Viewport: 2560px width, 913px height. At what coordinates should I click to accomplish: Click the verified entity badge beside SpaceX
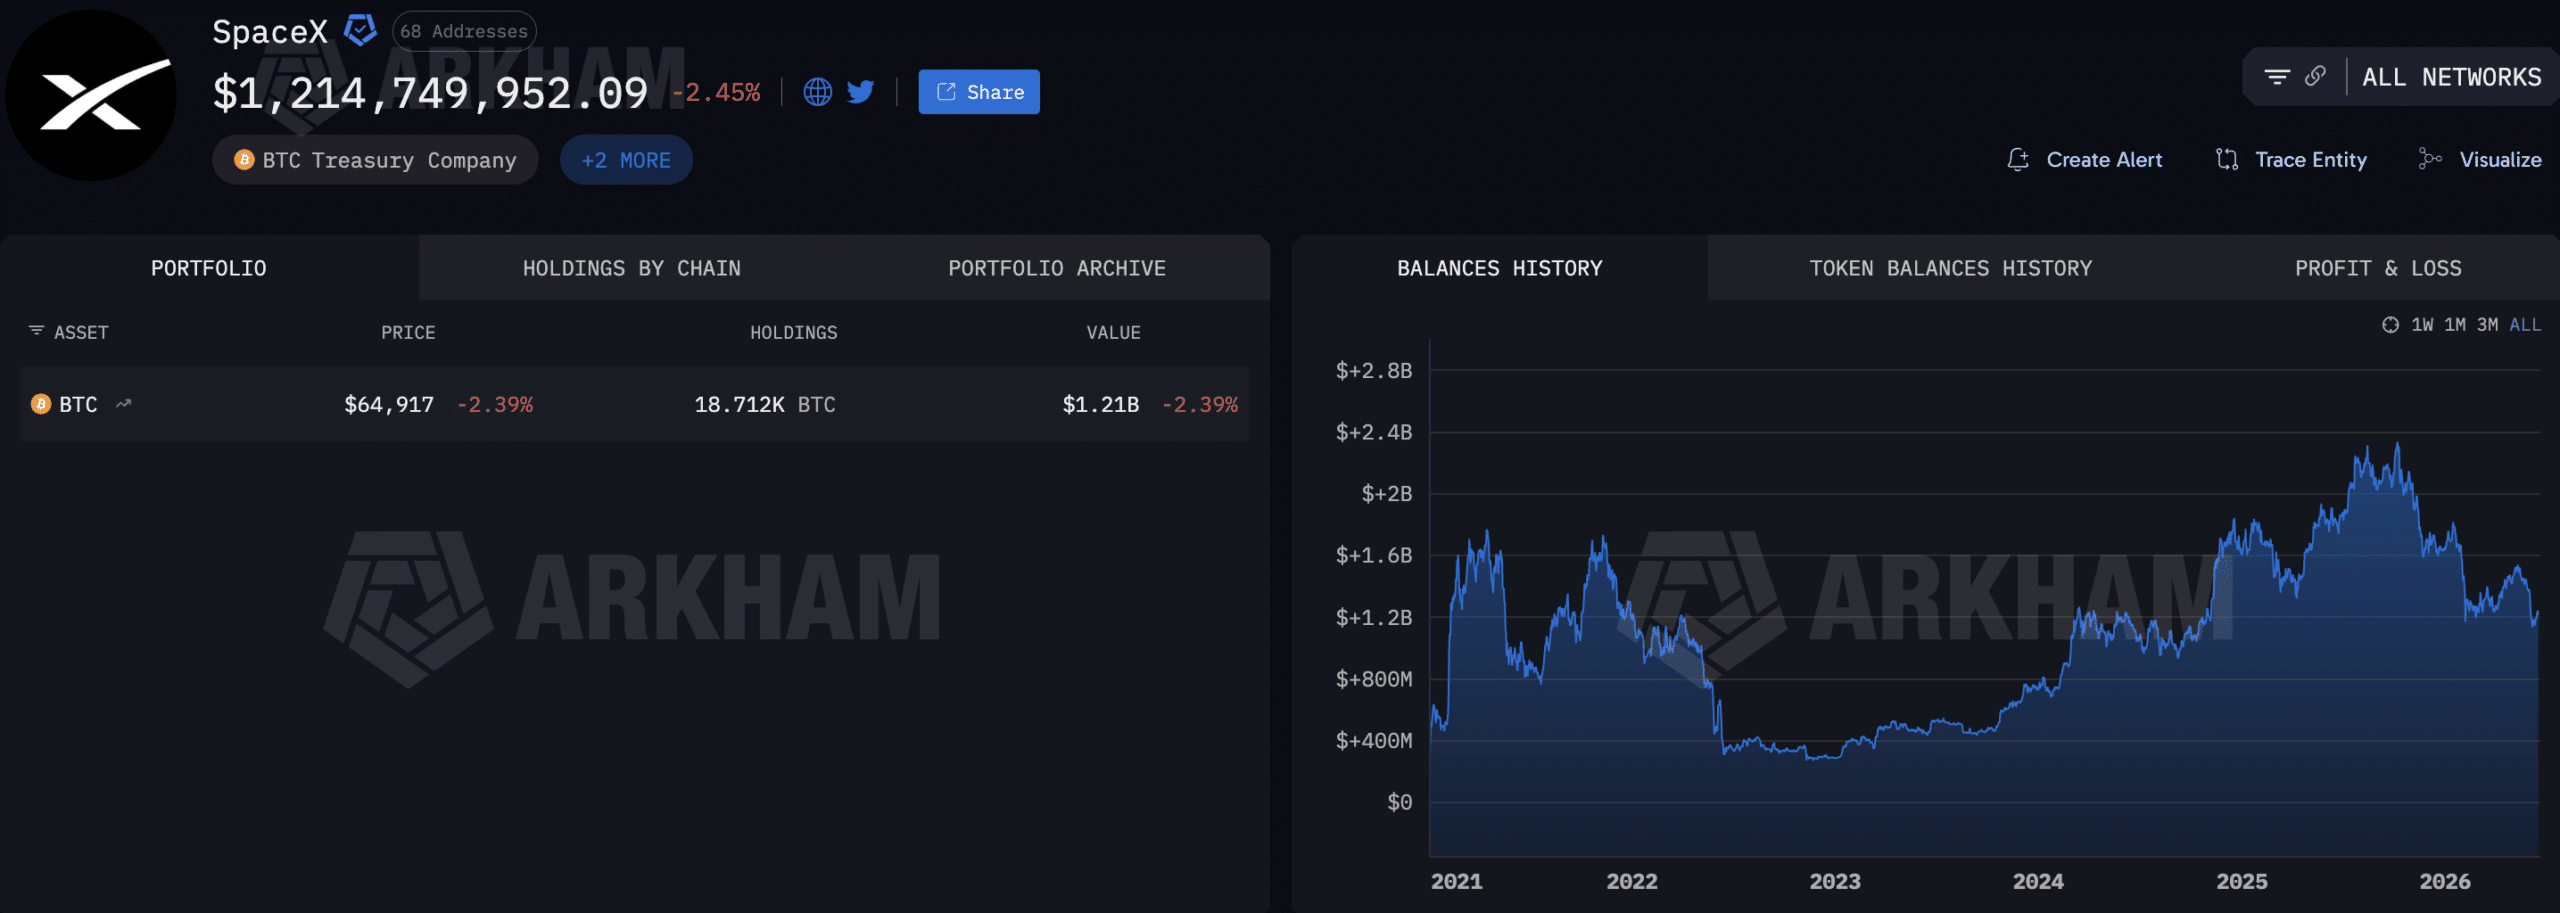[360, 30]
